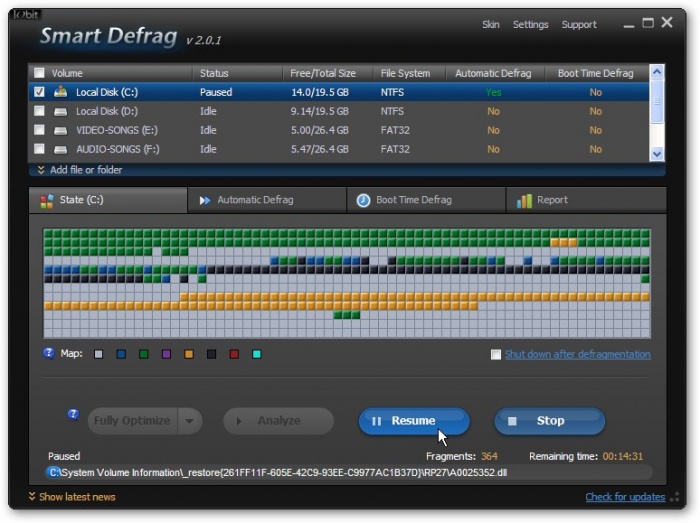The image size is (700, 523).
Task: Click Shut down after defragmentation link
Action: click(x=578, y=354)
